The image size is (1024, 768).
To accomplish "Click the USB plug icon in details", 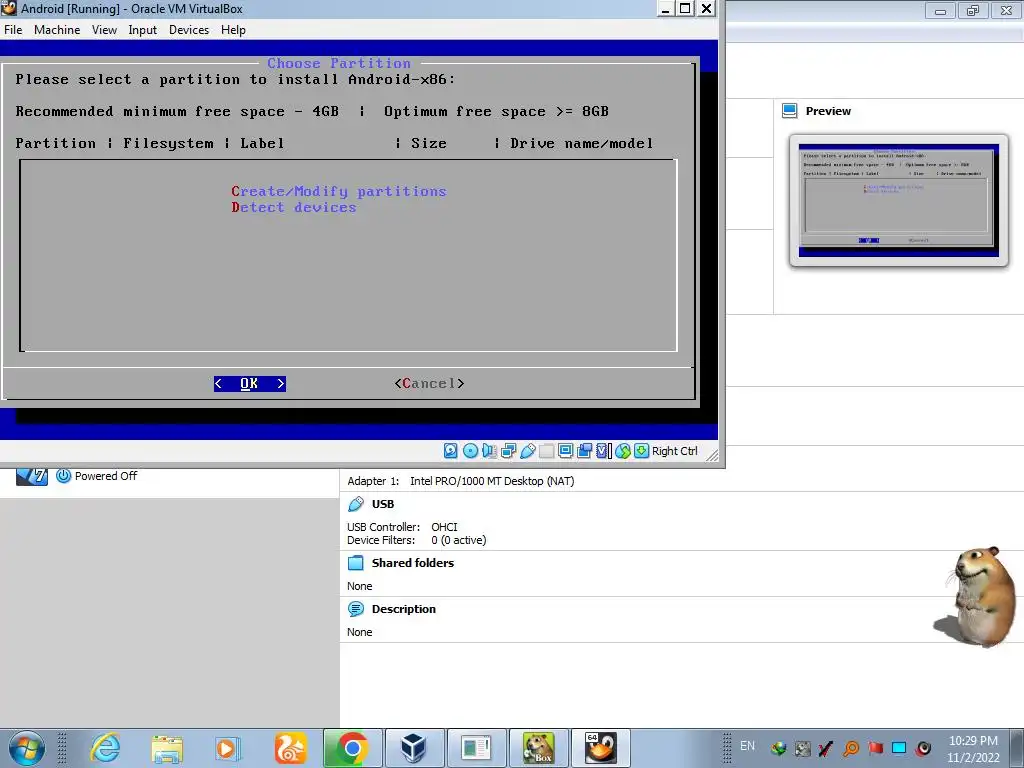I will click(356, 504).
